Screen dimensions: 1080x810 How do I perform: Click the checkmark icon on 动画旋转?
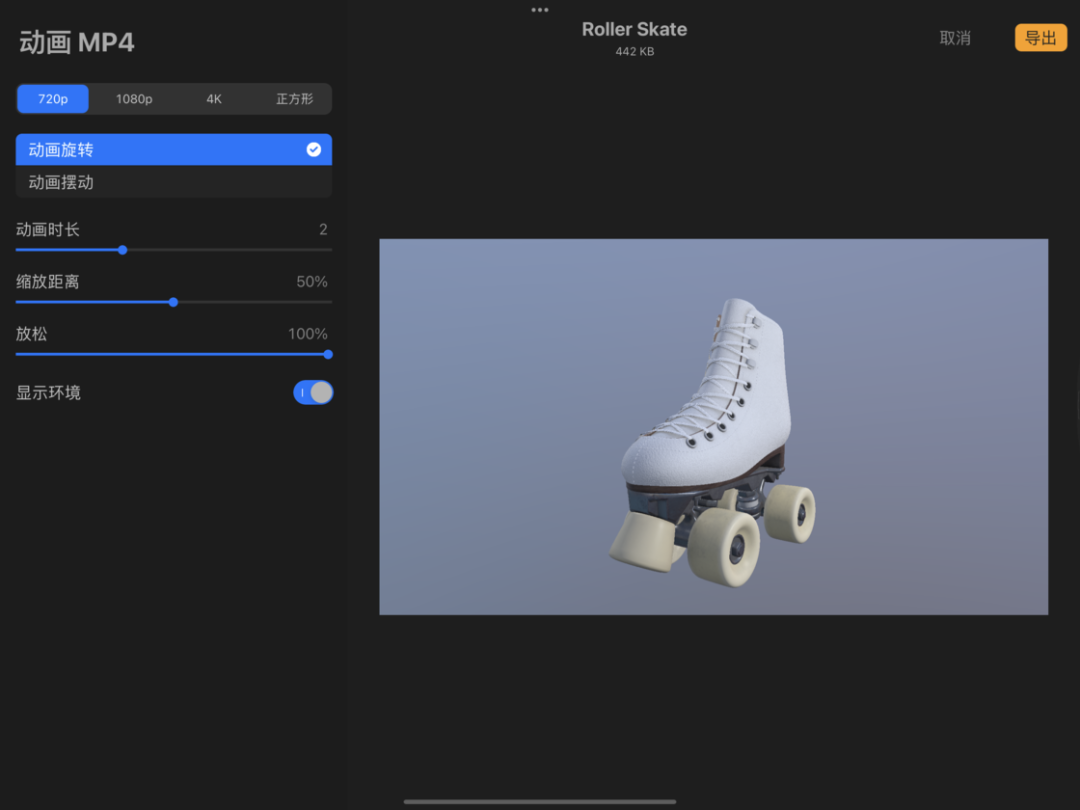313,150
